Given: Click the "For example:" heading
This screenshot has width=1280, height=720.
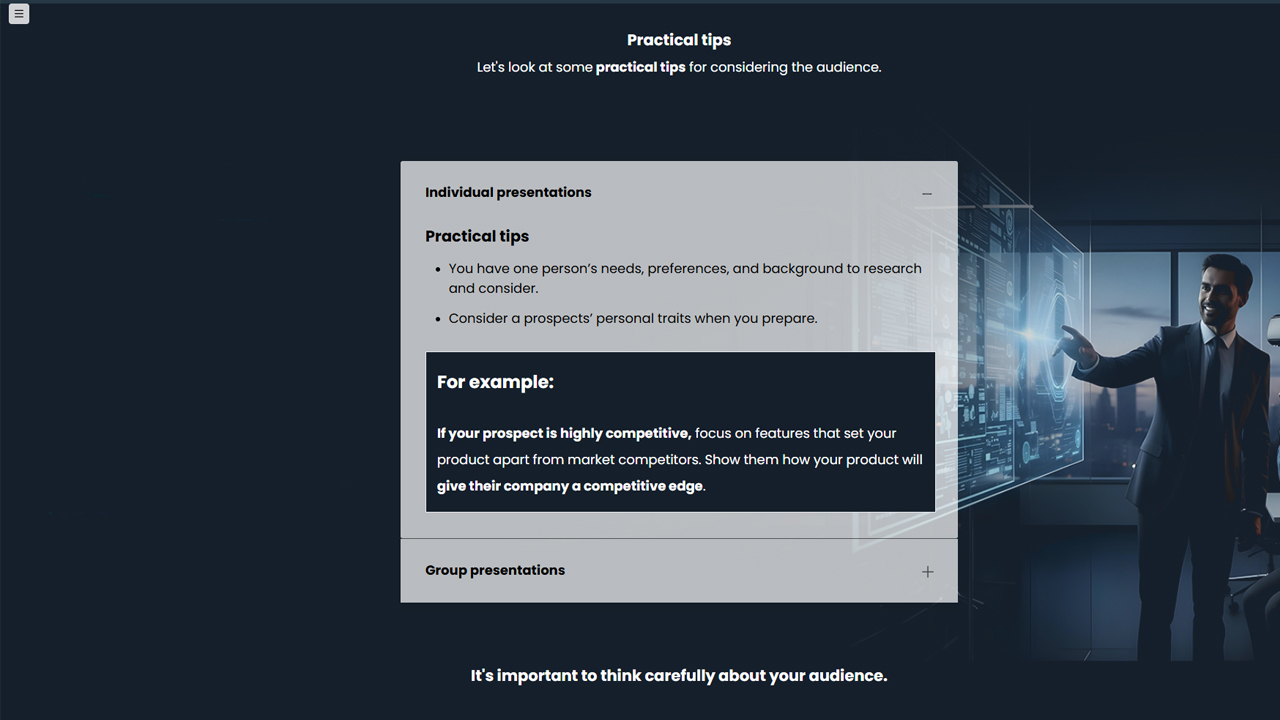Looking at the screenshot, I should coord(495,382).
